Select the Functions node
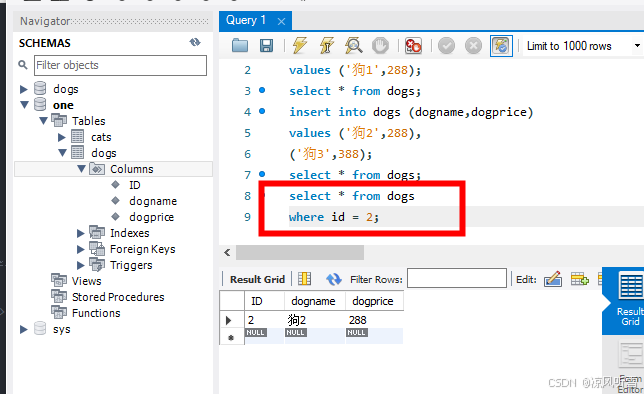The height and width of the screenshot is (394, 644). click(96, 313)
